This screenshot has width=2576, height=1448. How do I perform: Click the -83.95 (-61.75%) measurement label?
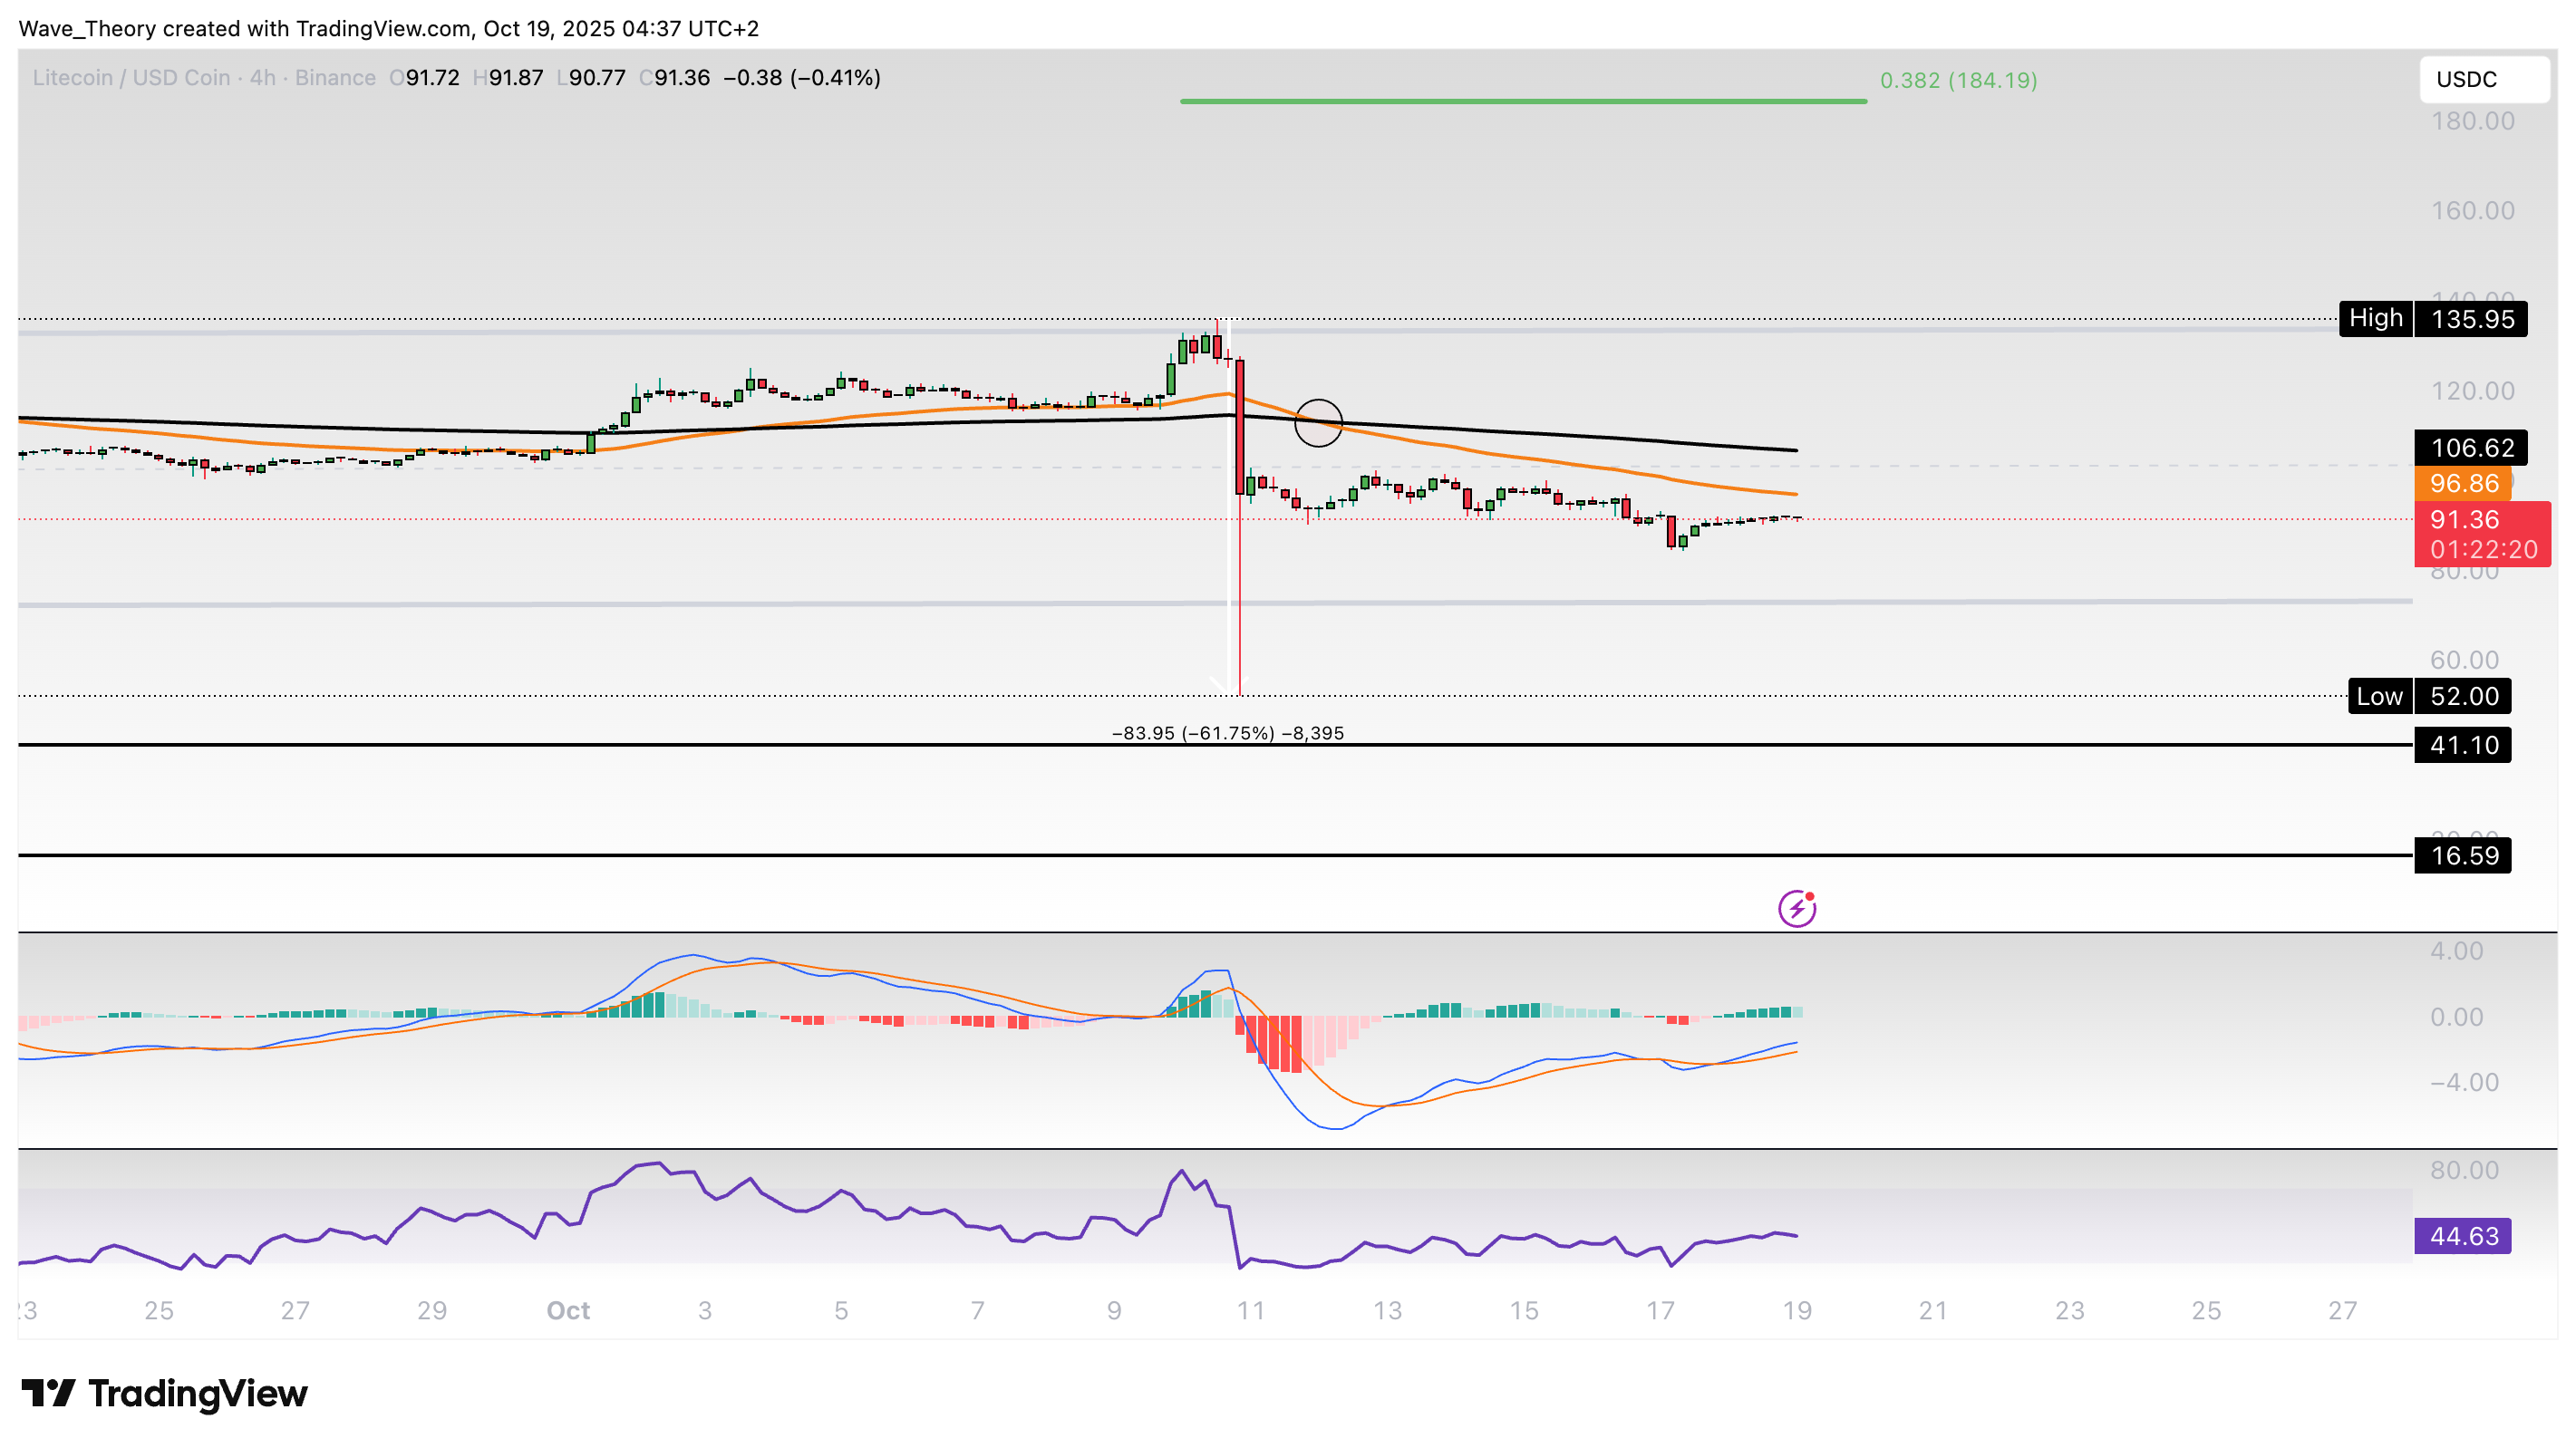click(x=1227, y=733)
